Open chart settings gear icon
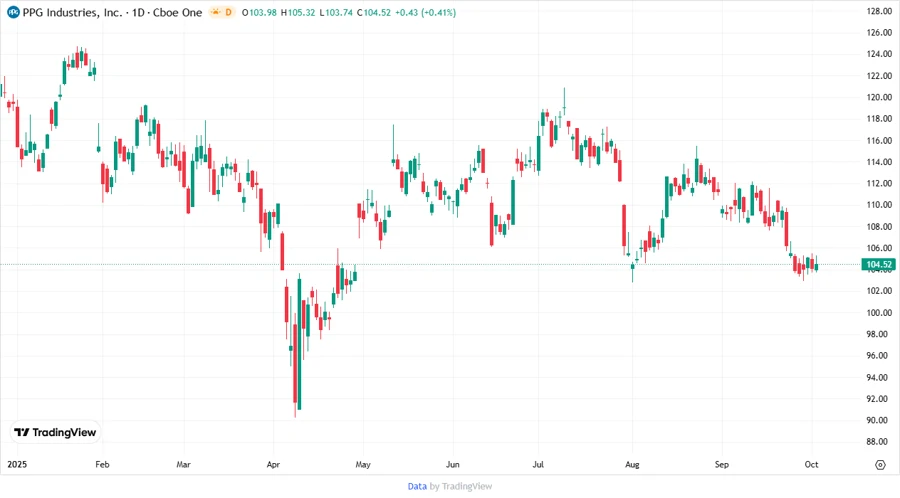Viewport: 900px width, 498px height. coord(880,465)
